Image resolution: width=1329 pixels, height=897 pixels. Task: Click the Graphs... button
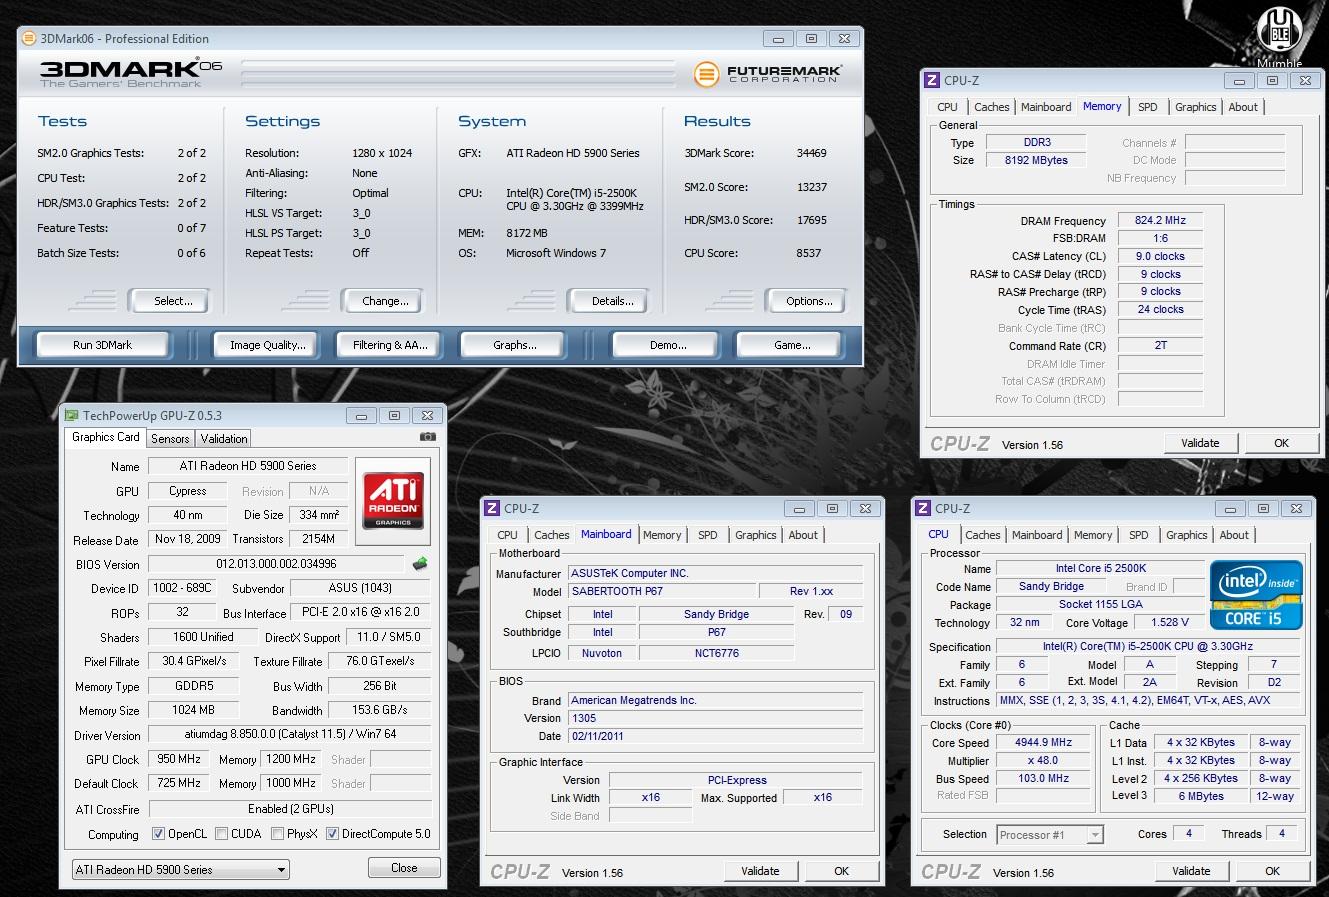[x=514, y=345]
